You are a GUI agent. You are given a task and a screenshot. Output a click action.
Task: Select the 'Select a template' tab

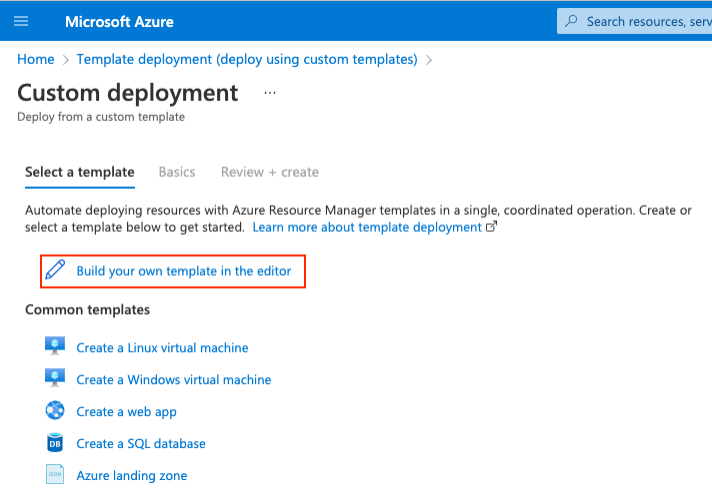(79, 172)
